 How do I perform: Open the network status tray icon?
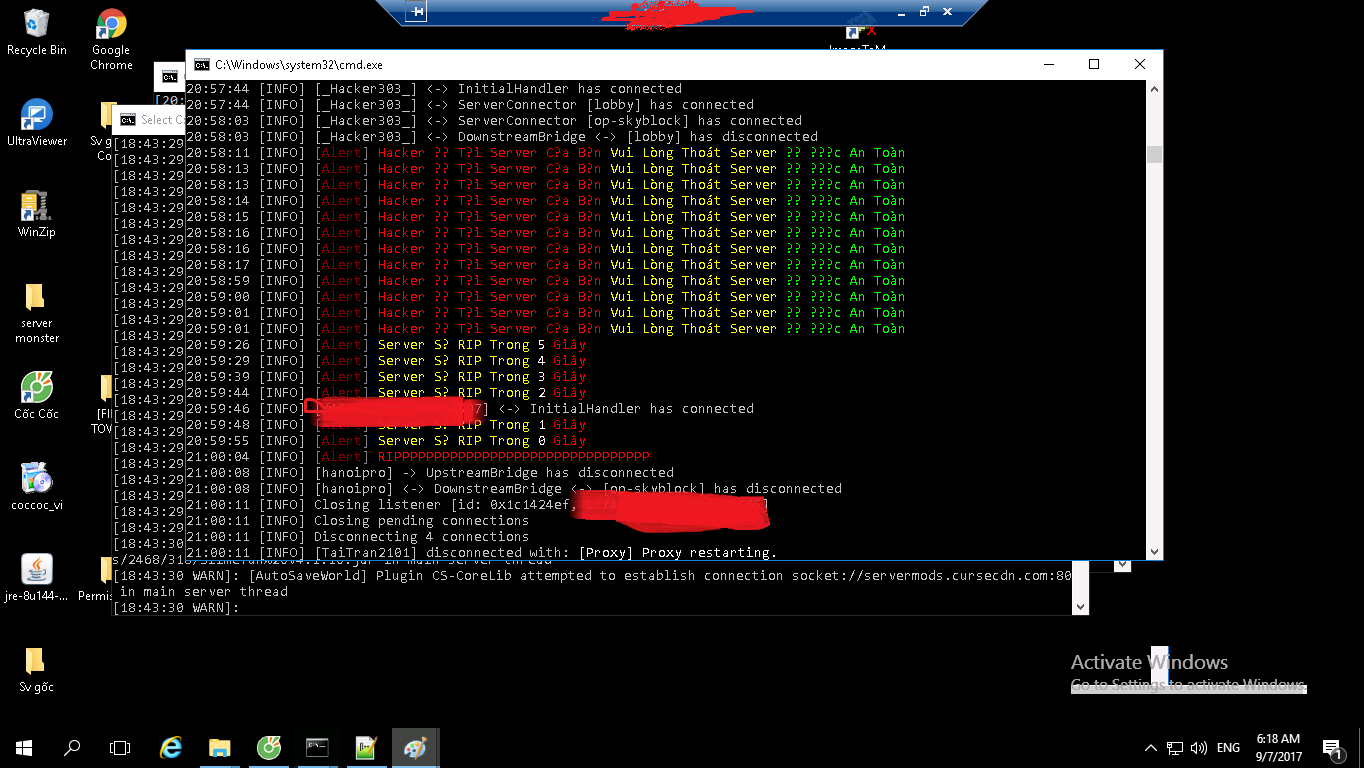click(1175, 748)
